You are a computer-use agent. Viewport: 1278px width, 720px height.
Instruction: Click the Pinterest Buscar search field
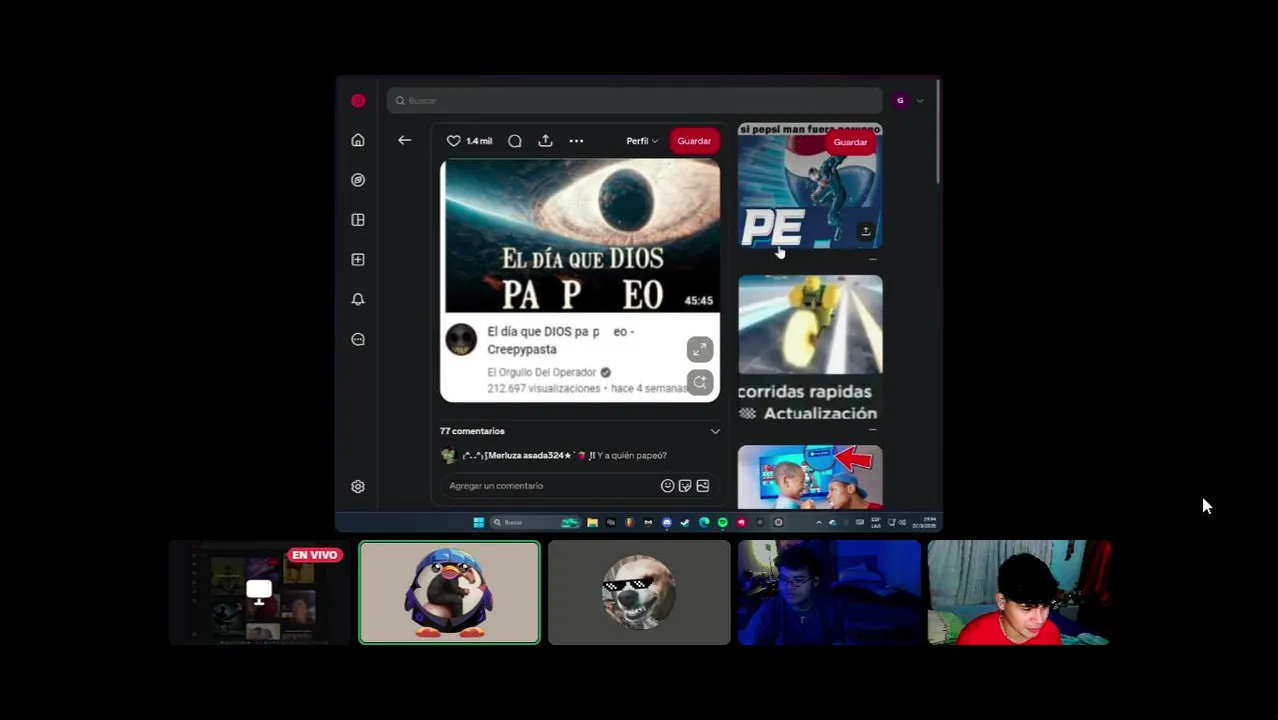tap(634, 101)
